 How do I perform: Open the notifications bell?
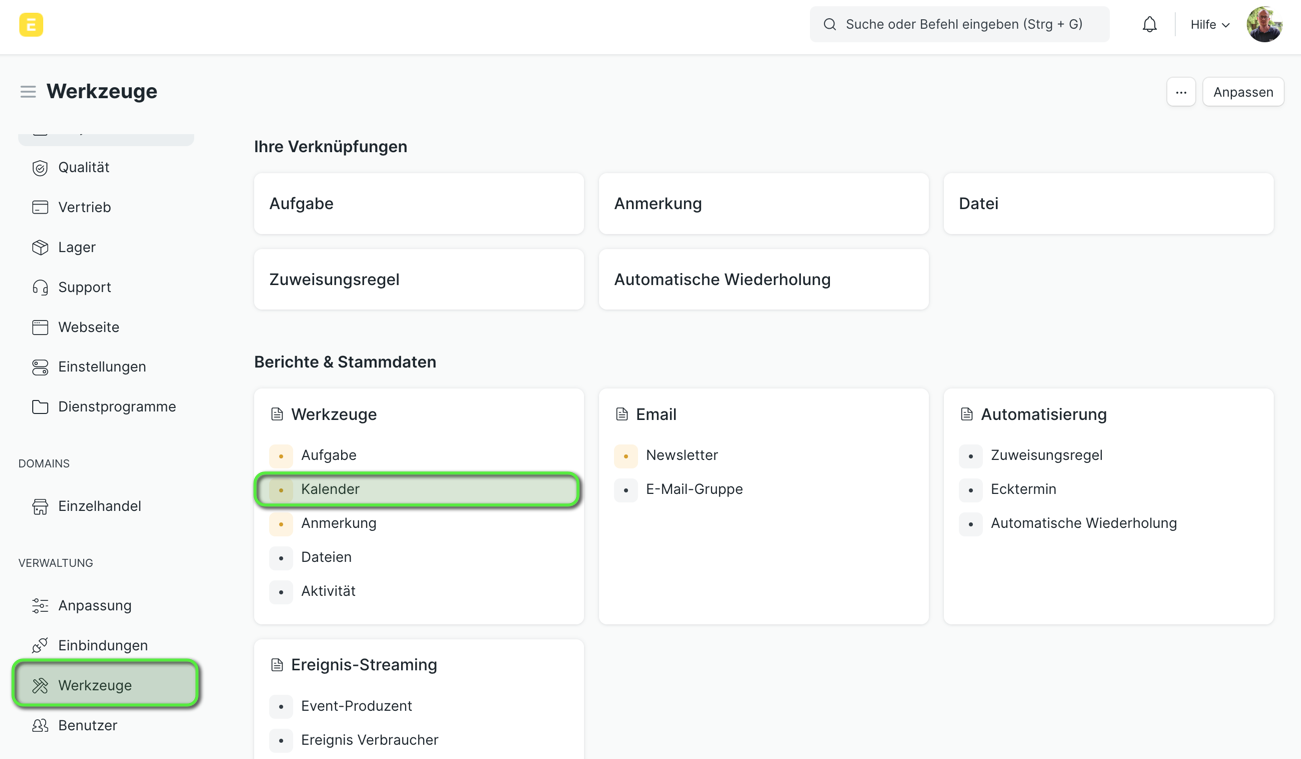tap(1150, 25)
